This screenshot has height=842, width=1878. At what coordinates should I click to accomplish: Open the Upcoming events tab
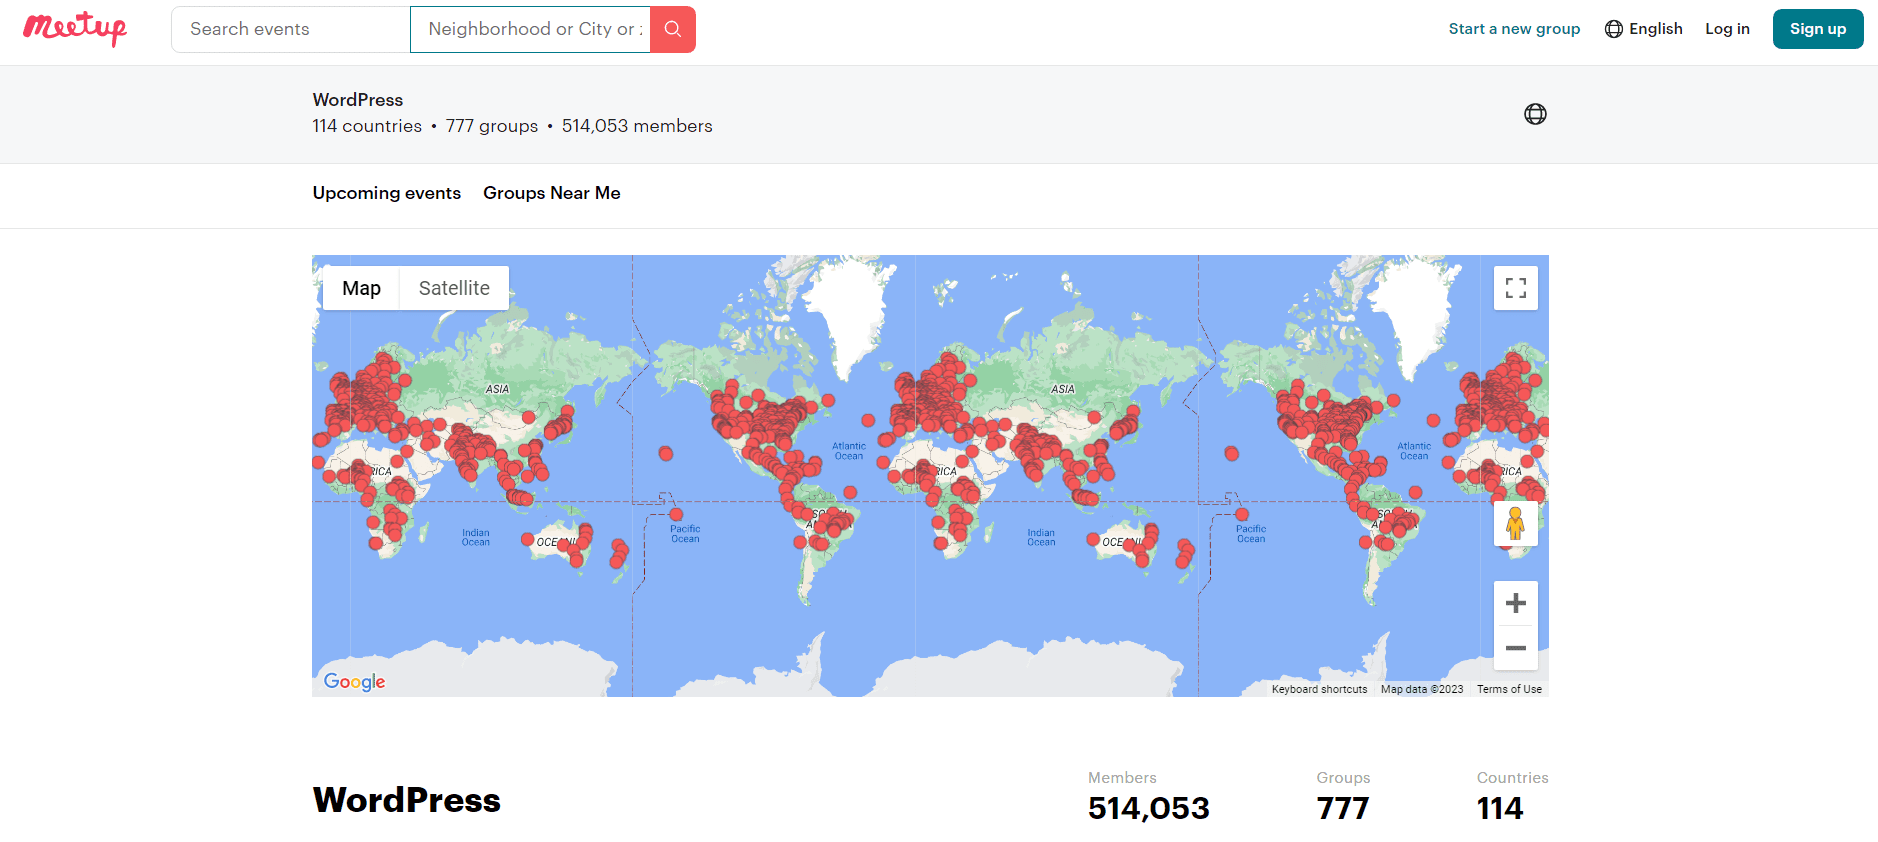[x=387, y=193]
